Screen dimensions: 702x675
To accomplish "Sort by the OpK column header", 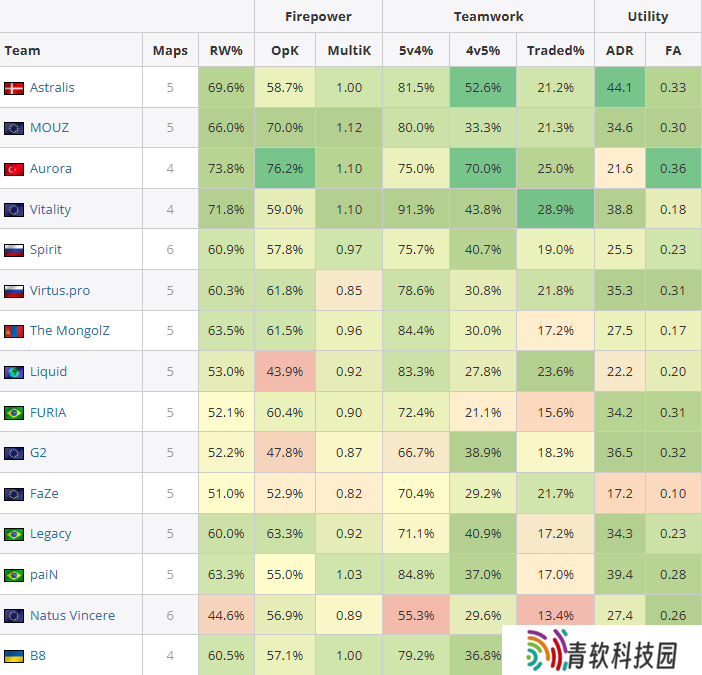I will [x=286, y=50].
